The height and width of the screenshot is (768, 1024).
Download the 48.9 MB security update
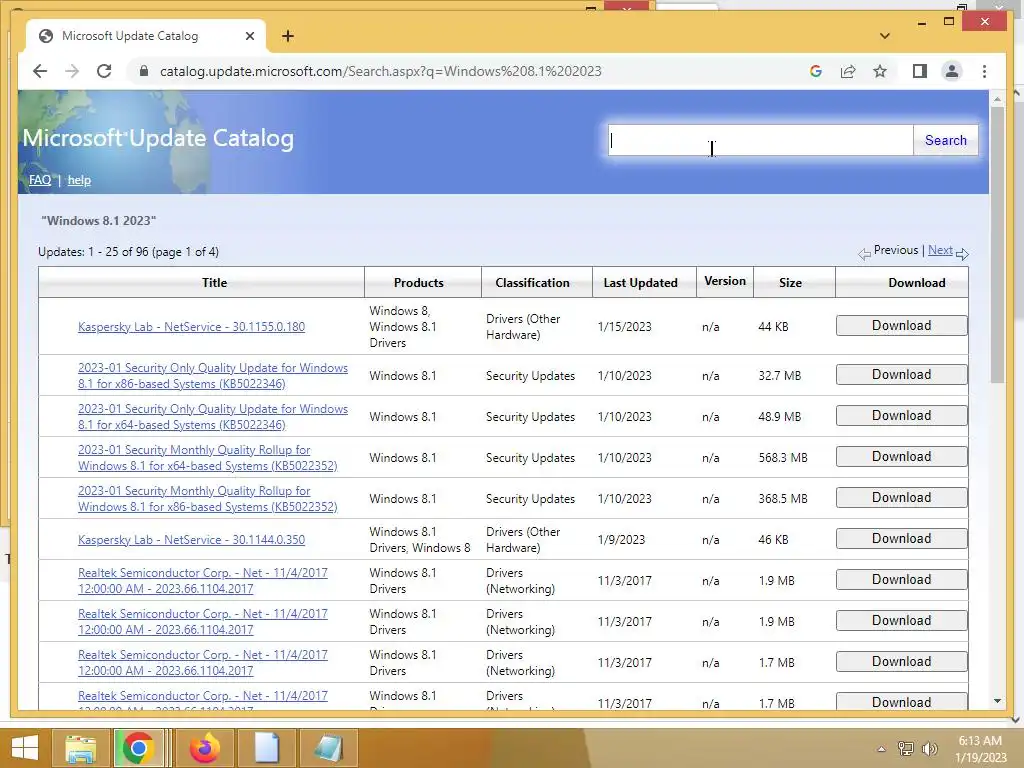coord(901,415)
